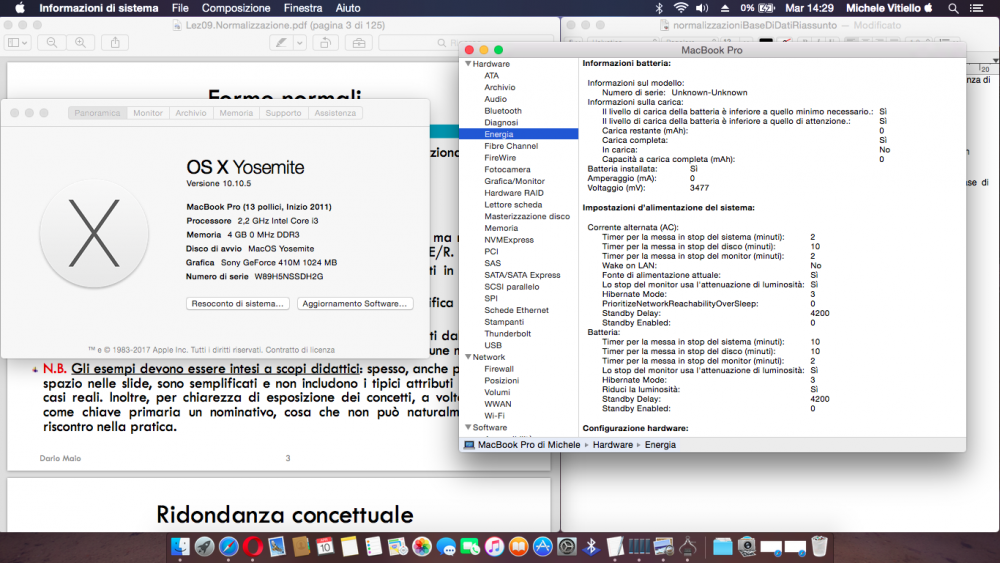Click the battery status icon in menu bar
The image size is (1000, 563).
(x=766, y=8)
